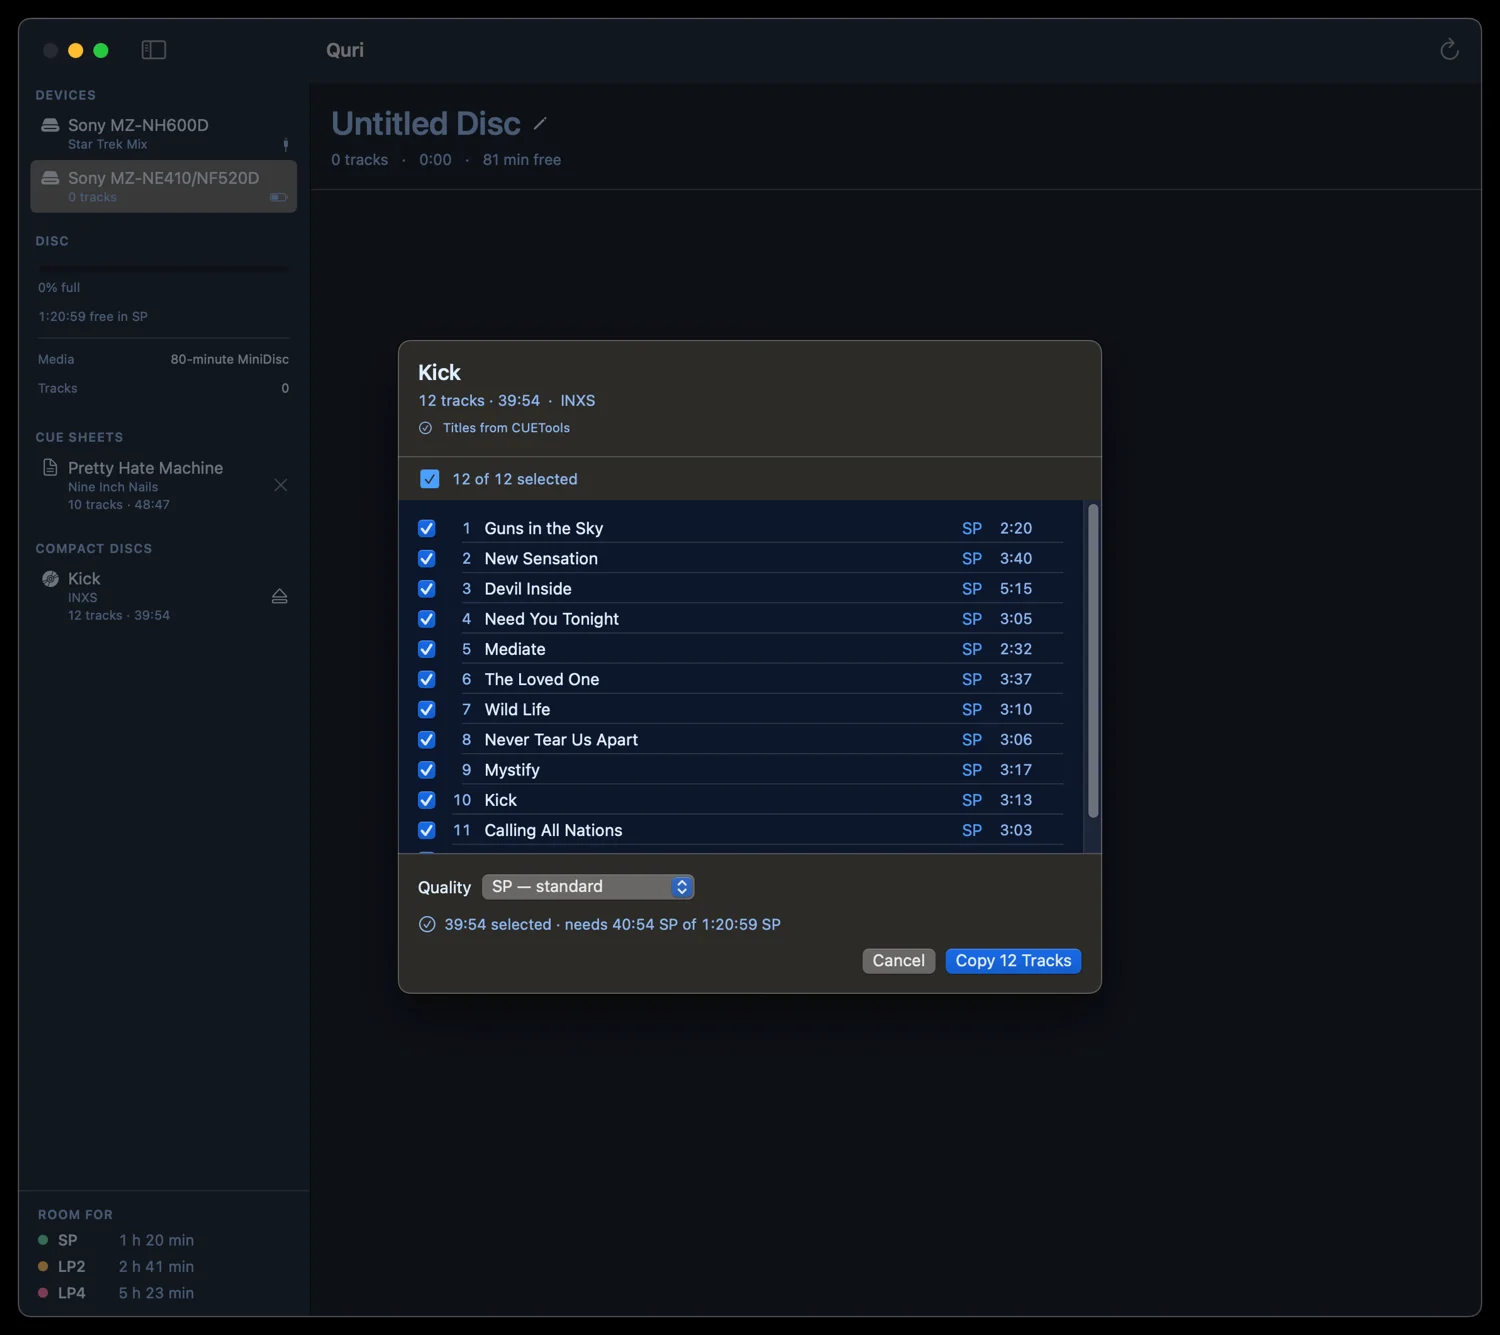Click the refresh icon in the title bar

point(1449,50)
